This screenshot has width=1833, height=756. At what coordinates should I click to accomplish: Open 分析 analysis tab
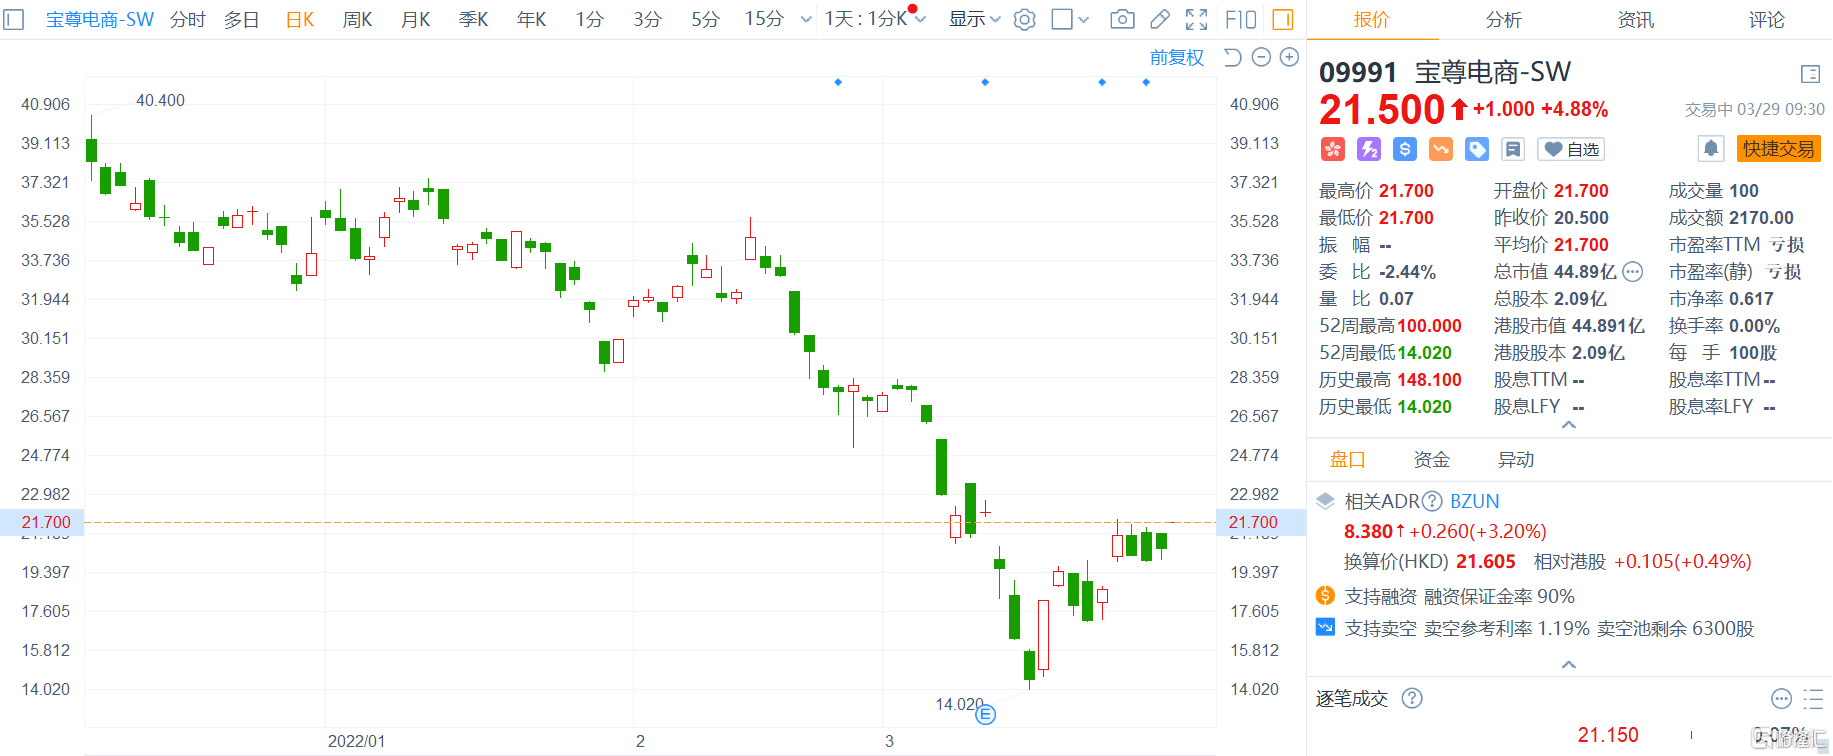(1503, 20)
